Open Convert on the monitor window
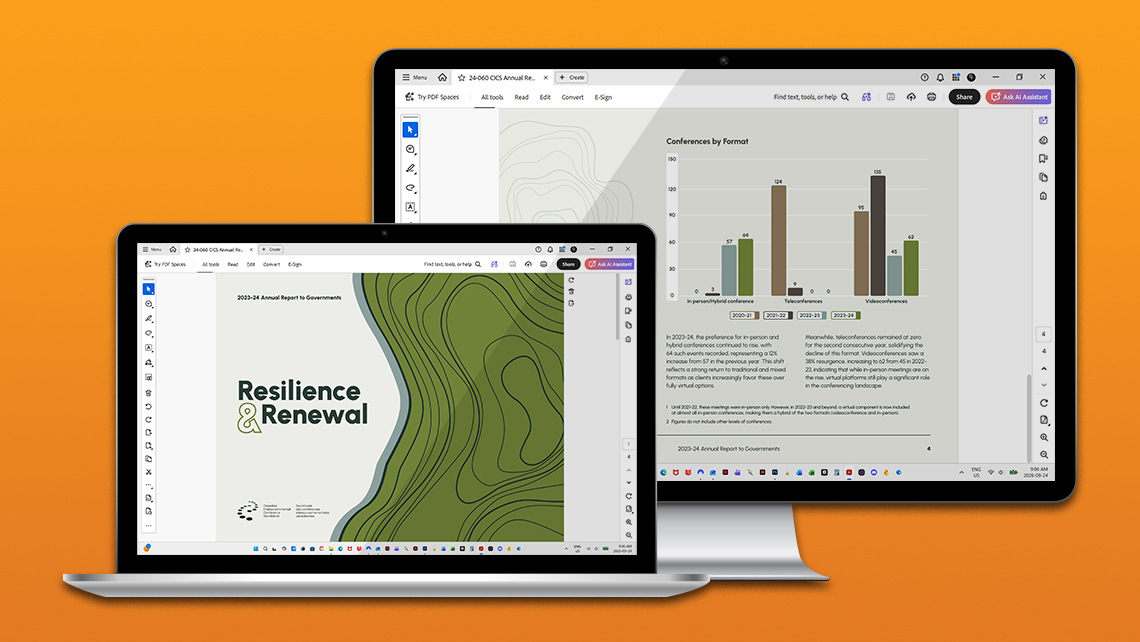Image resolution: width=1140 pixels, height=642 pixels. click(572, 97)
